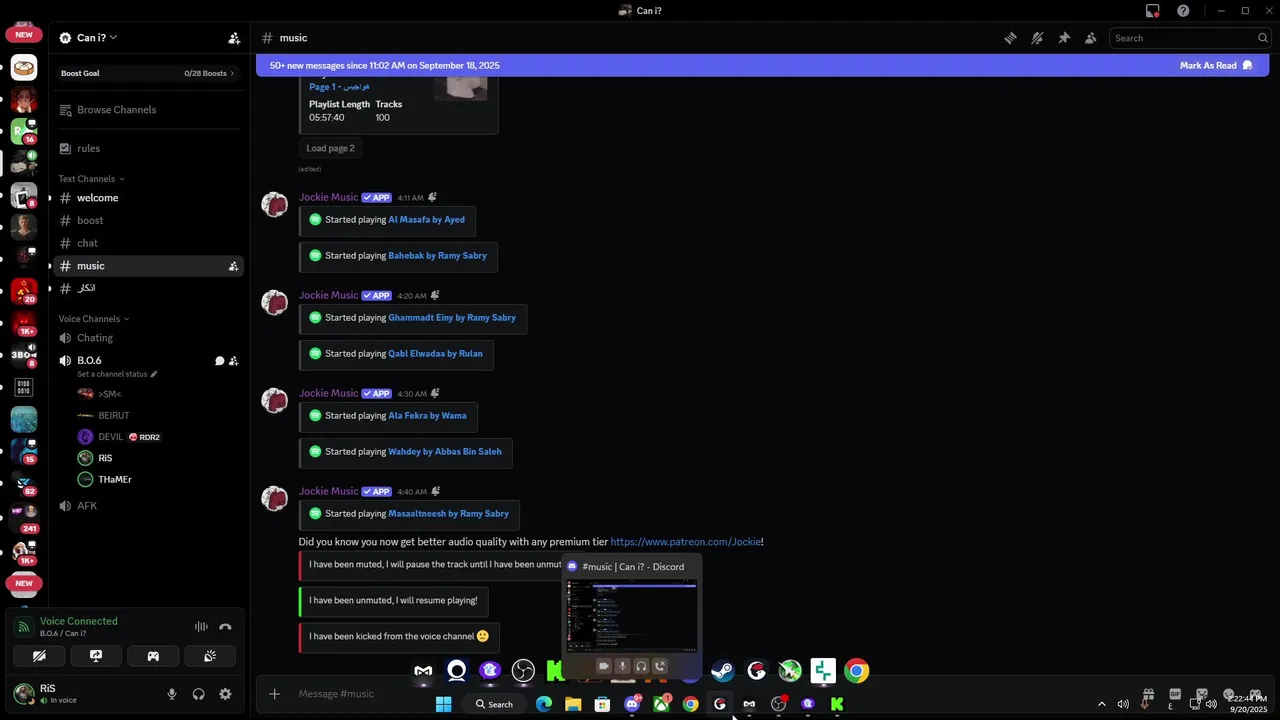The height and width of the screenshot is (720, 1280).
Task: Start an Activity with gamepad icon
Action: click(x=153, y=656)
